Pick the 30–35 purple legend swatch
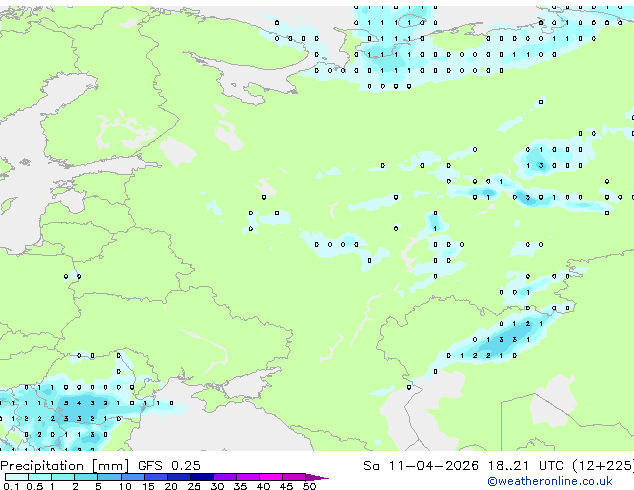The height and width of the screenshot is (490, 634). pos(225,477)
